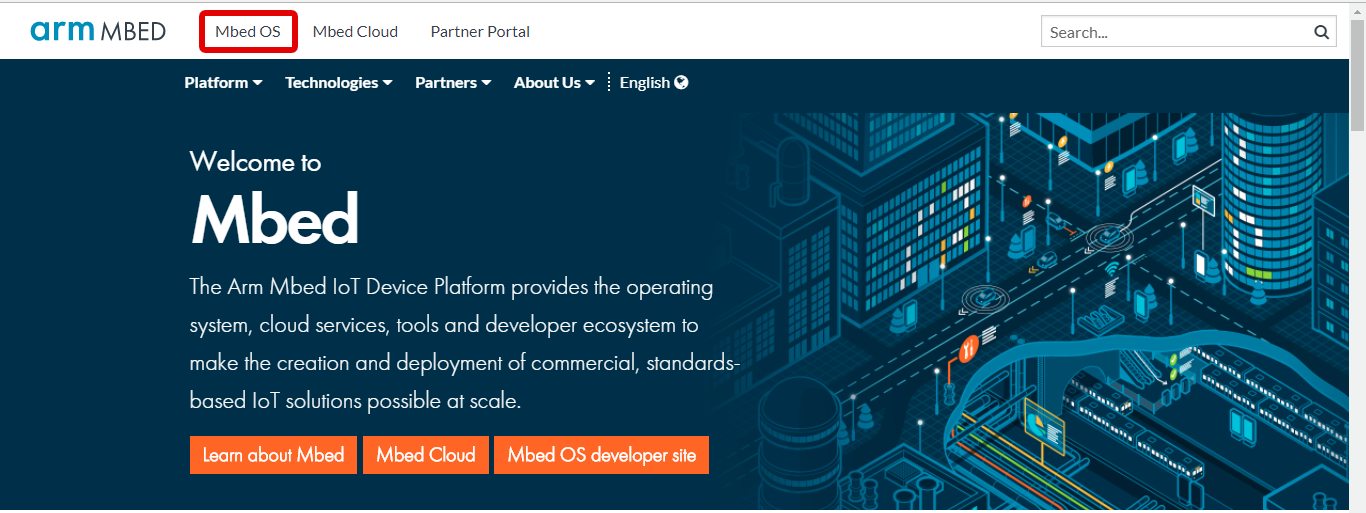Go to the Mbed OS developer site button
1366x513 pixels.
[601, 455]
